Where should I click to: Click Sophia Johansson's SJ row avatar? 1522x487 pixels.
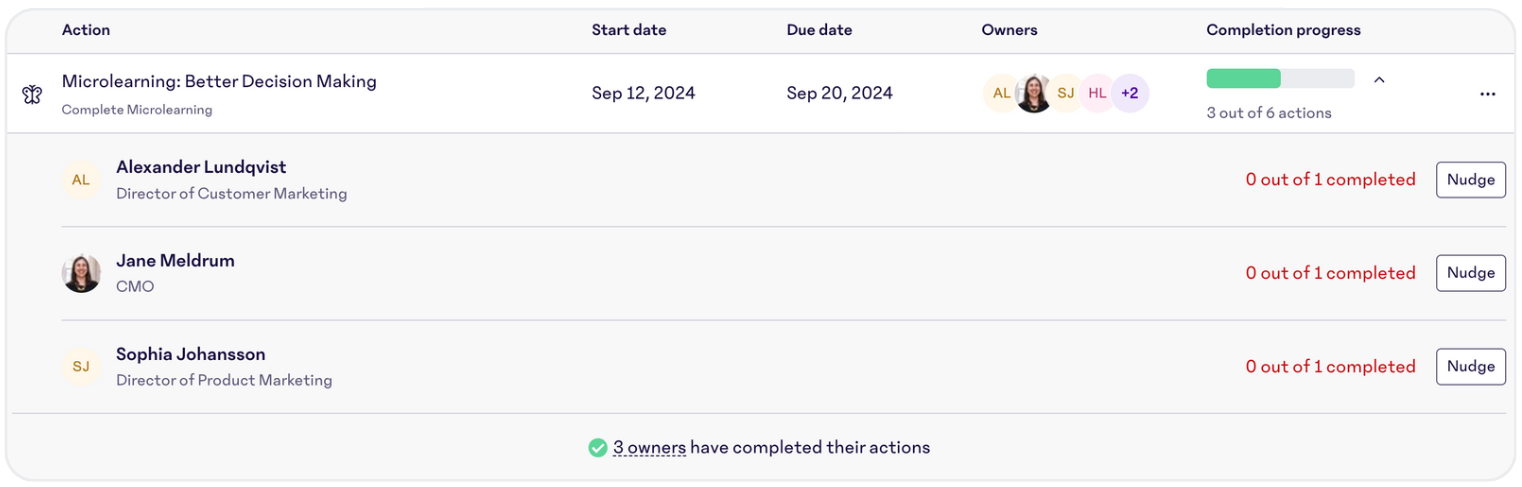tap(81, 367)
